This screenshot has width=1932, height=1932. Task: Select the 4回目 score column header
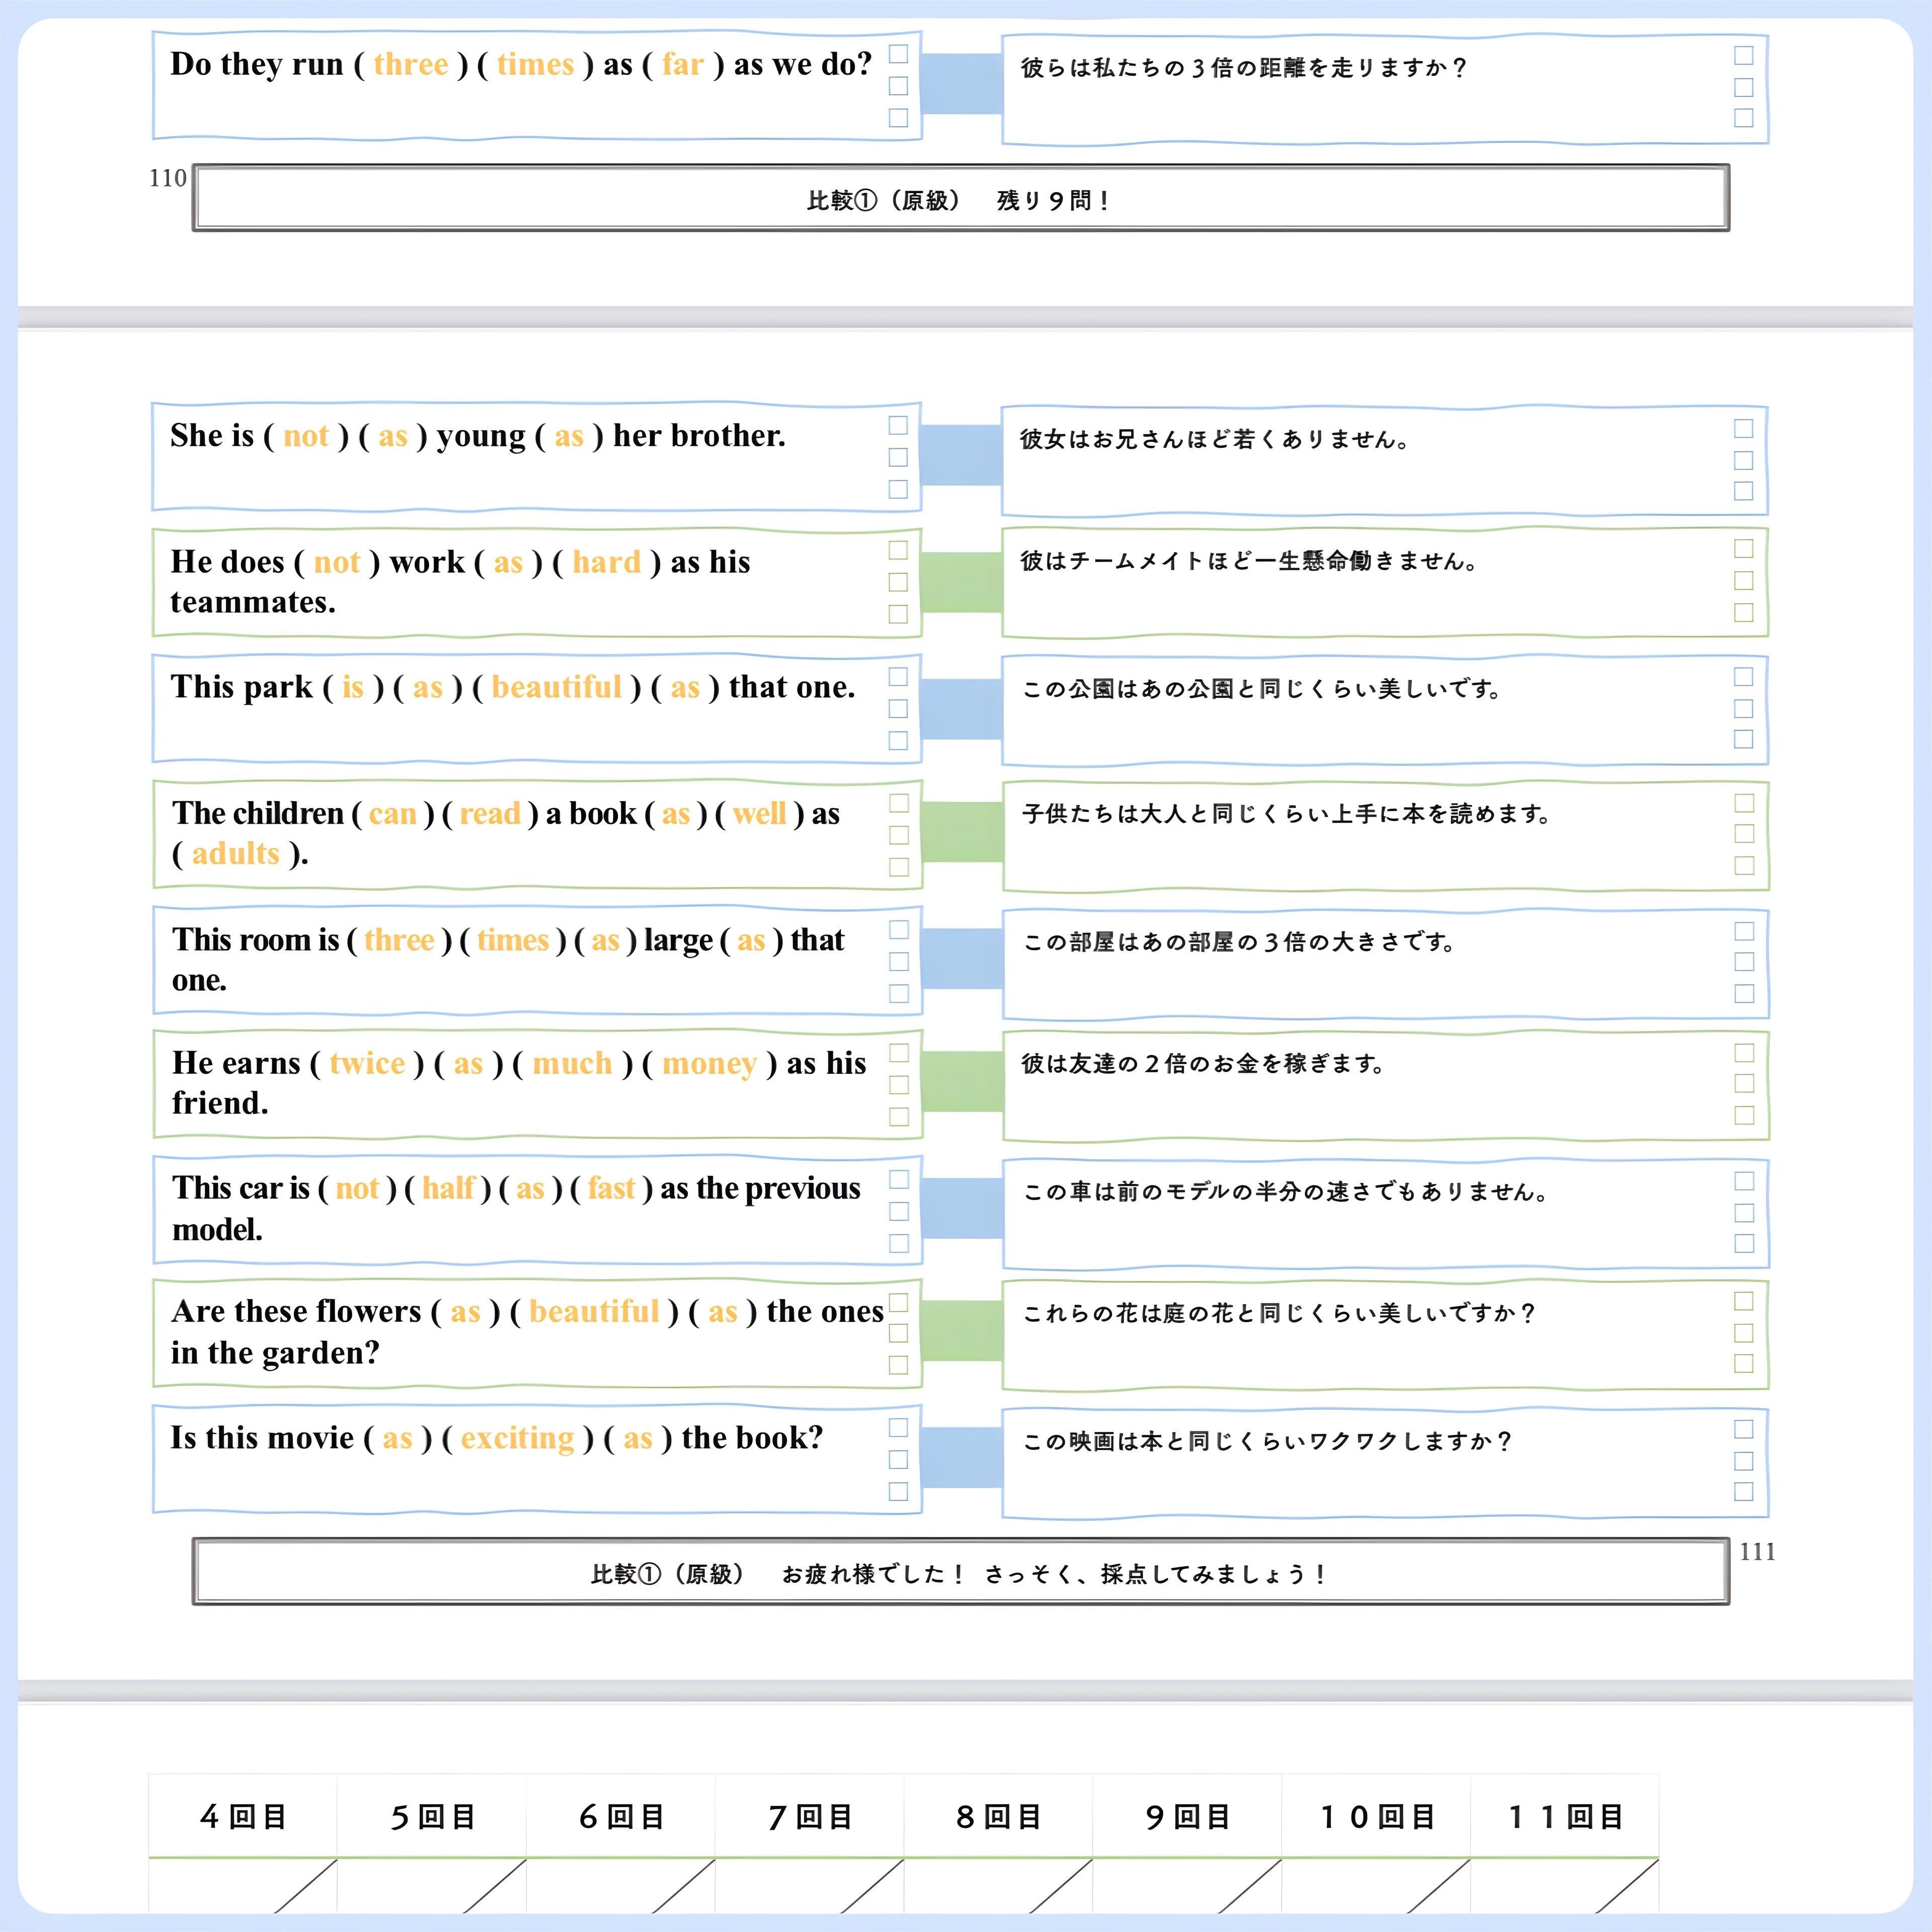click(243, 1816)
